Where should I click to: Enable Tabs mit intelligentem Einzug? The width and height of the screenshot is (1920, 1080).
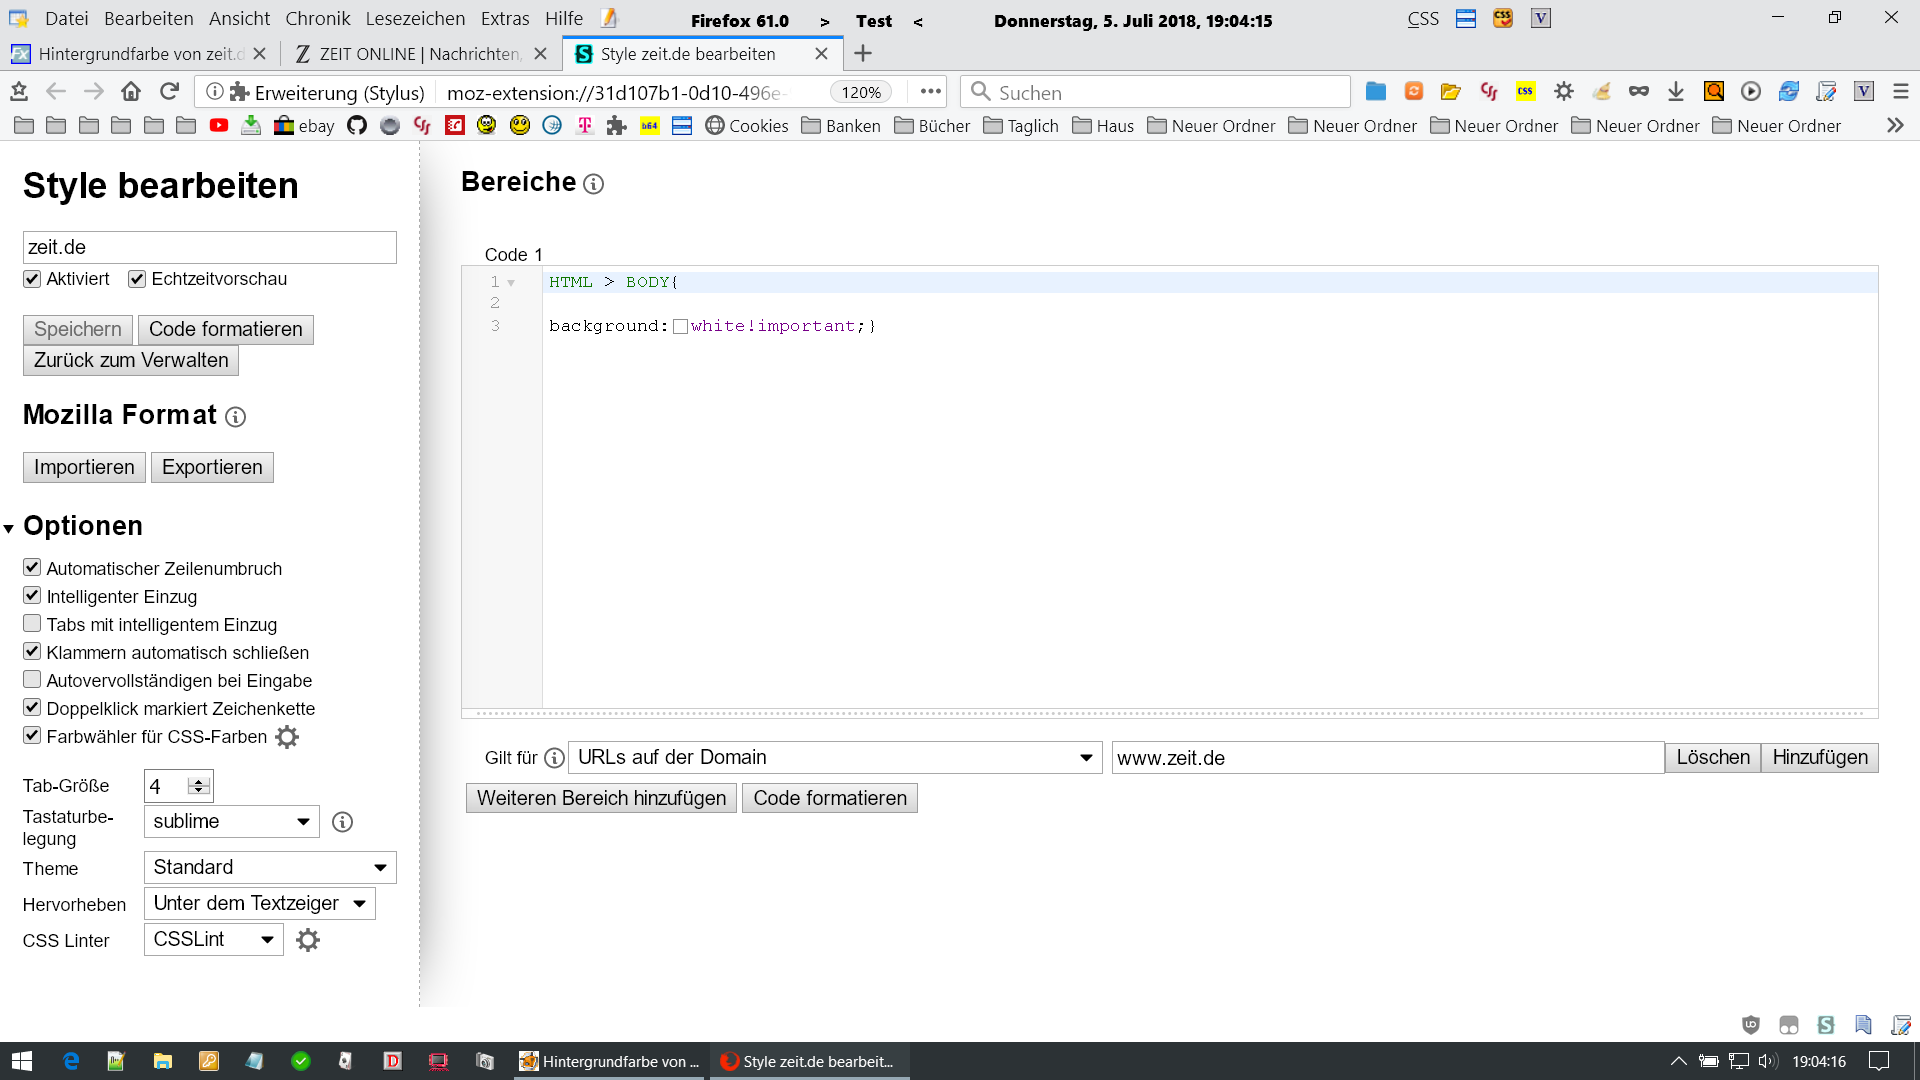click(32, 624)
